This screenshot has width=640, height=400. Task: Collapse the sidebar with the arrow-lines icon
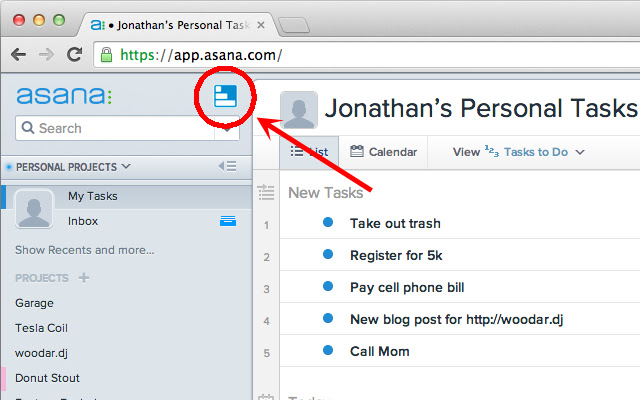point(227,166)
